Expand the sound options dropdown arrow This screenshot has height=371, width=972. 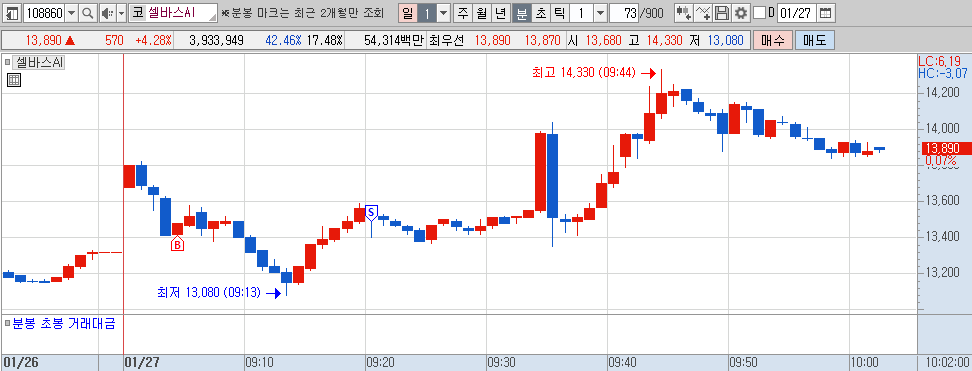tap(122, 12)
